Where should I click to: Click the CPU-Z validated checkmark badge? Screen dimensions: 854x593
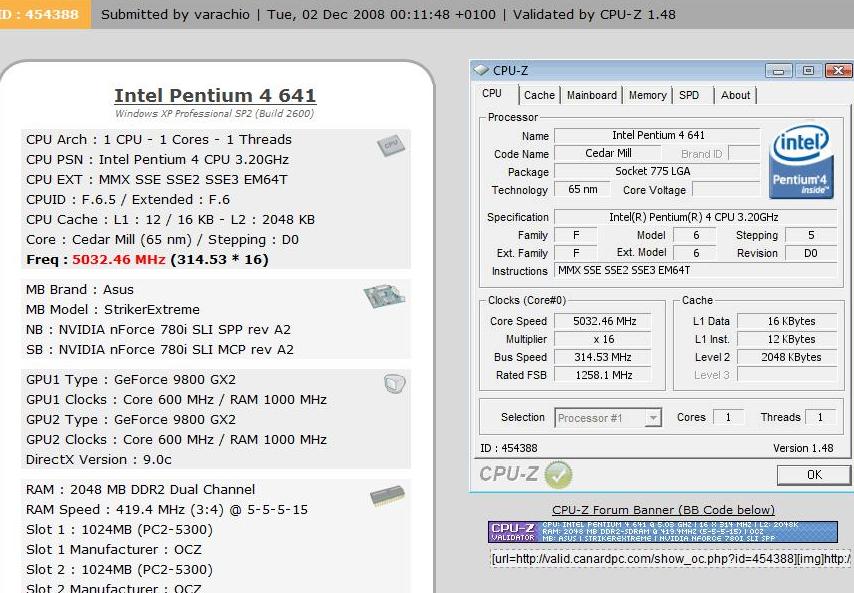558,474
